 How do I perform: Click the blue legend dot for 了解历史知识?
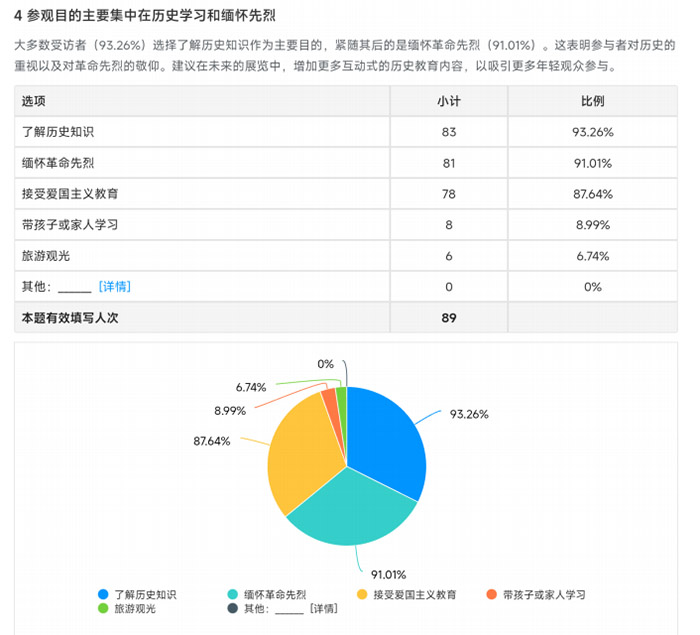[102, 594]
